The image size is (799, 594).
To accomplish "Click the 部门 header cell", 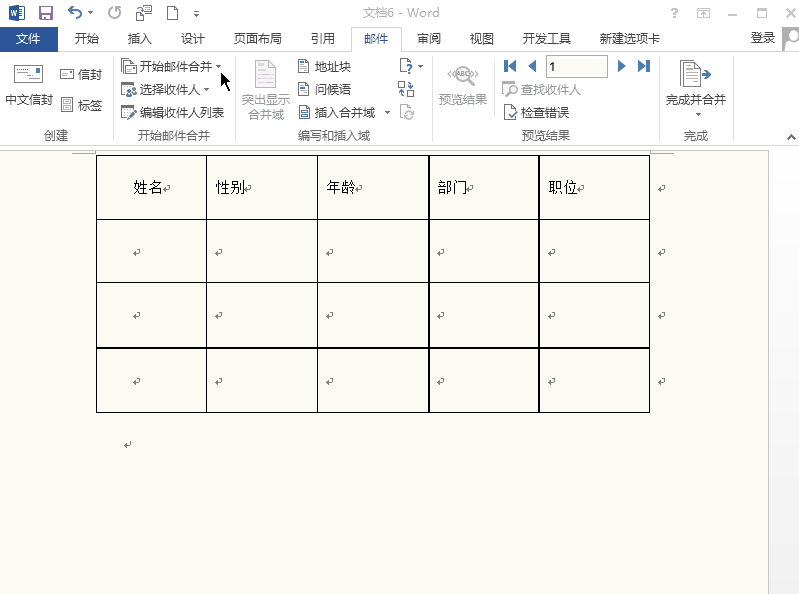I will coord(484,187).
